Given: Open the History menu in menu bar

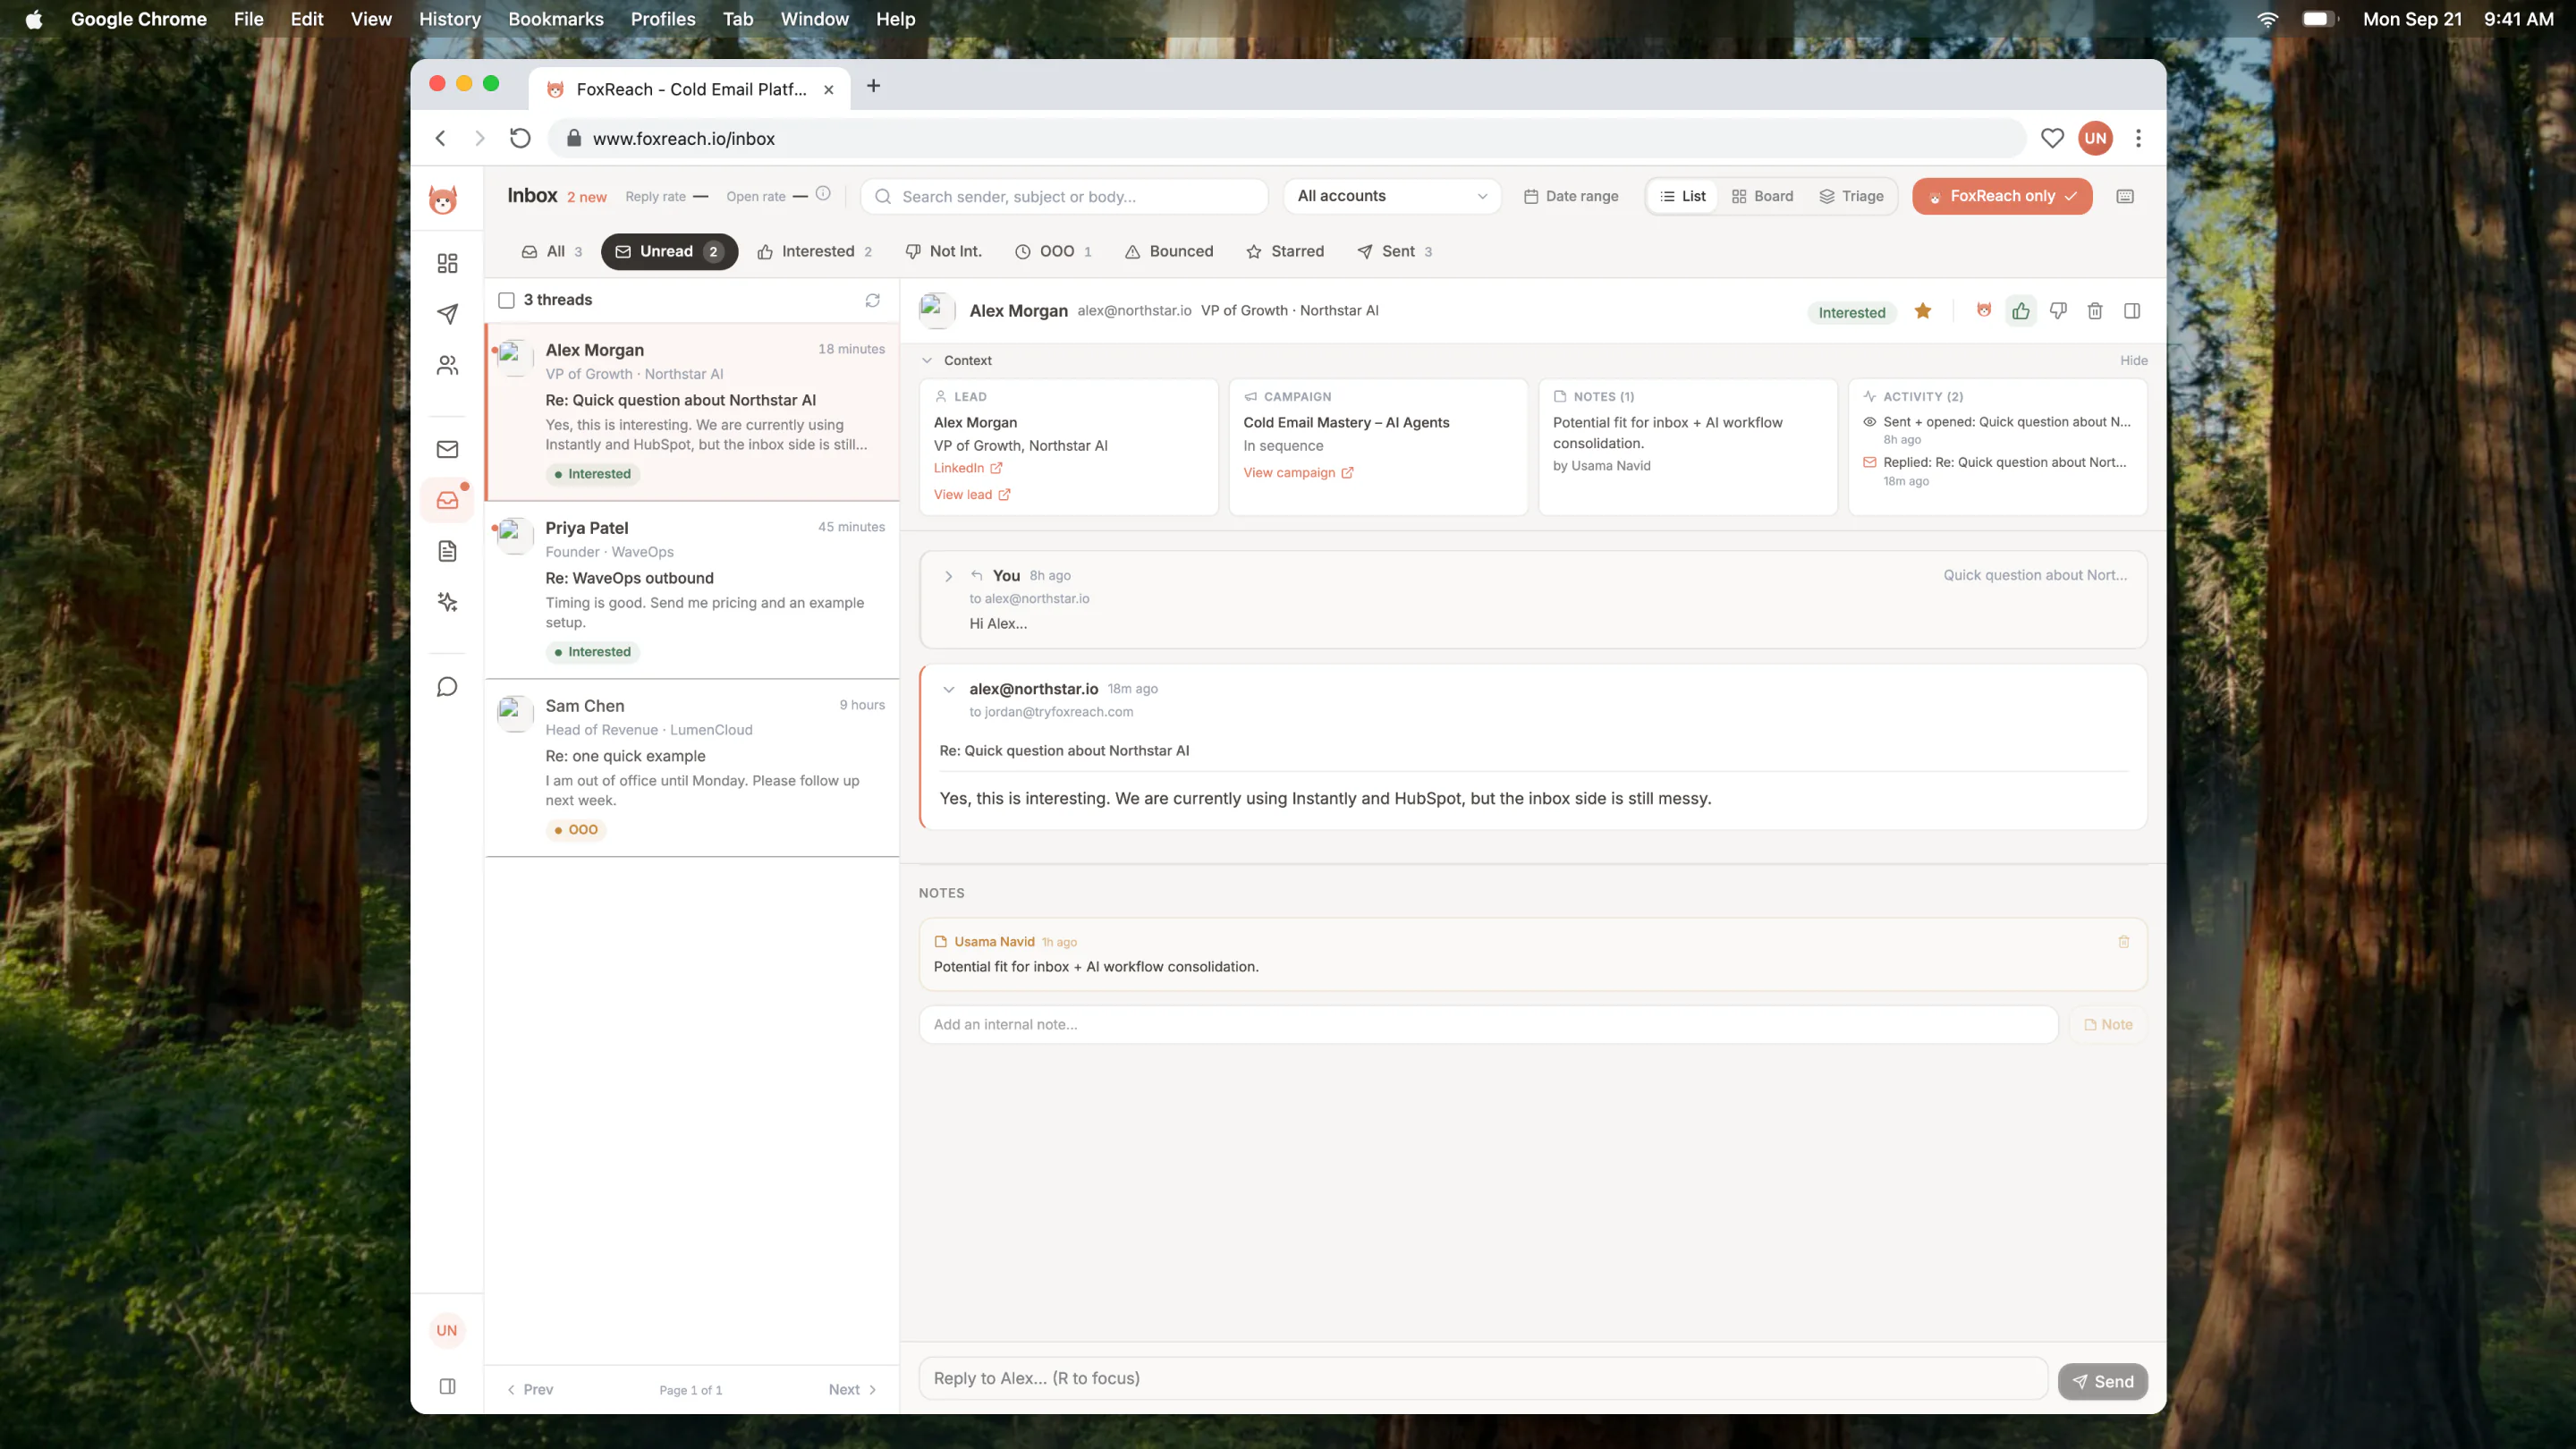Looking at the screenshot, I should pyautogui.click(x=449, y=19).
